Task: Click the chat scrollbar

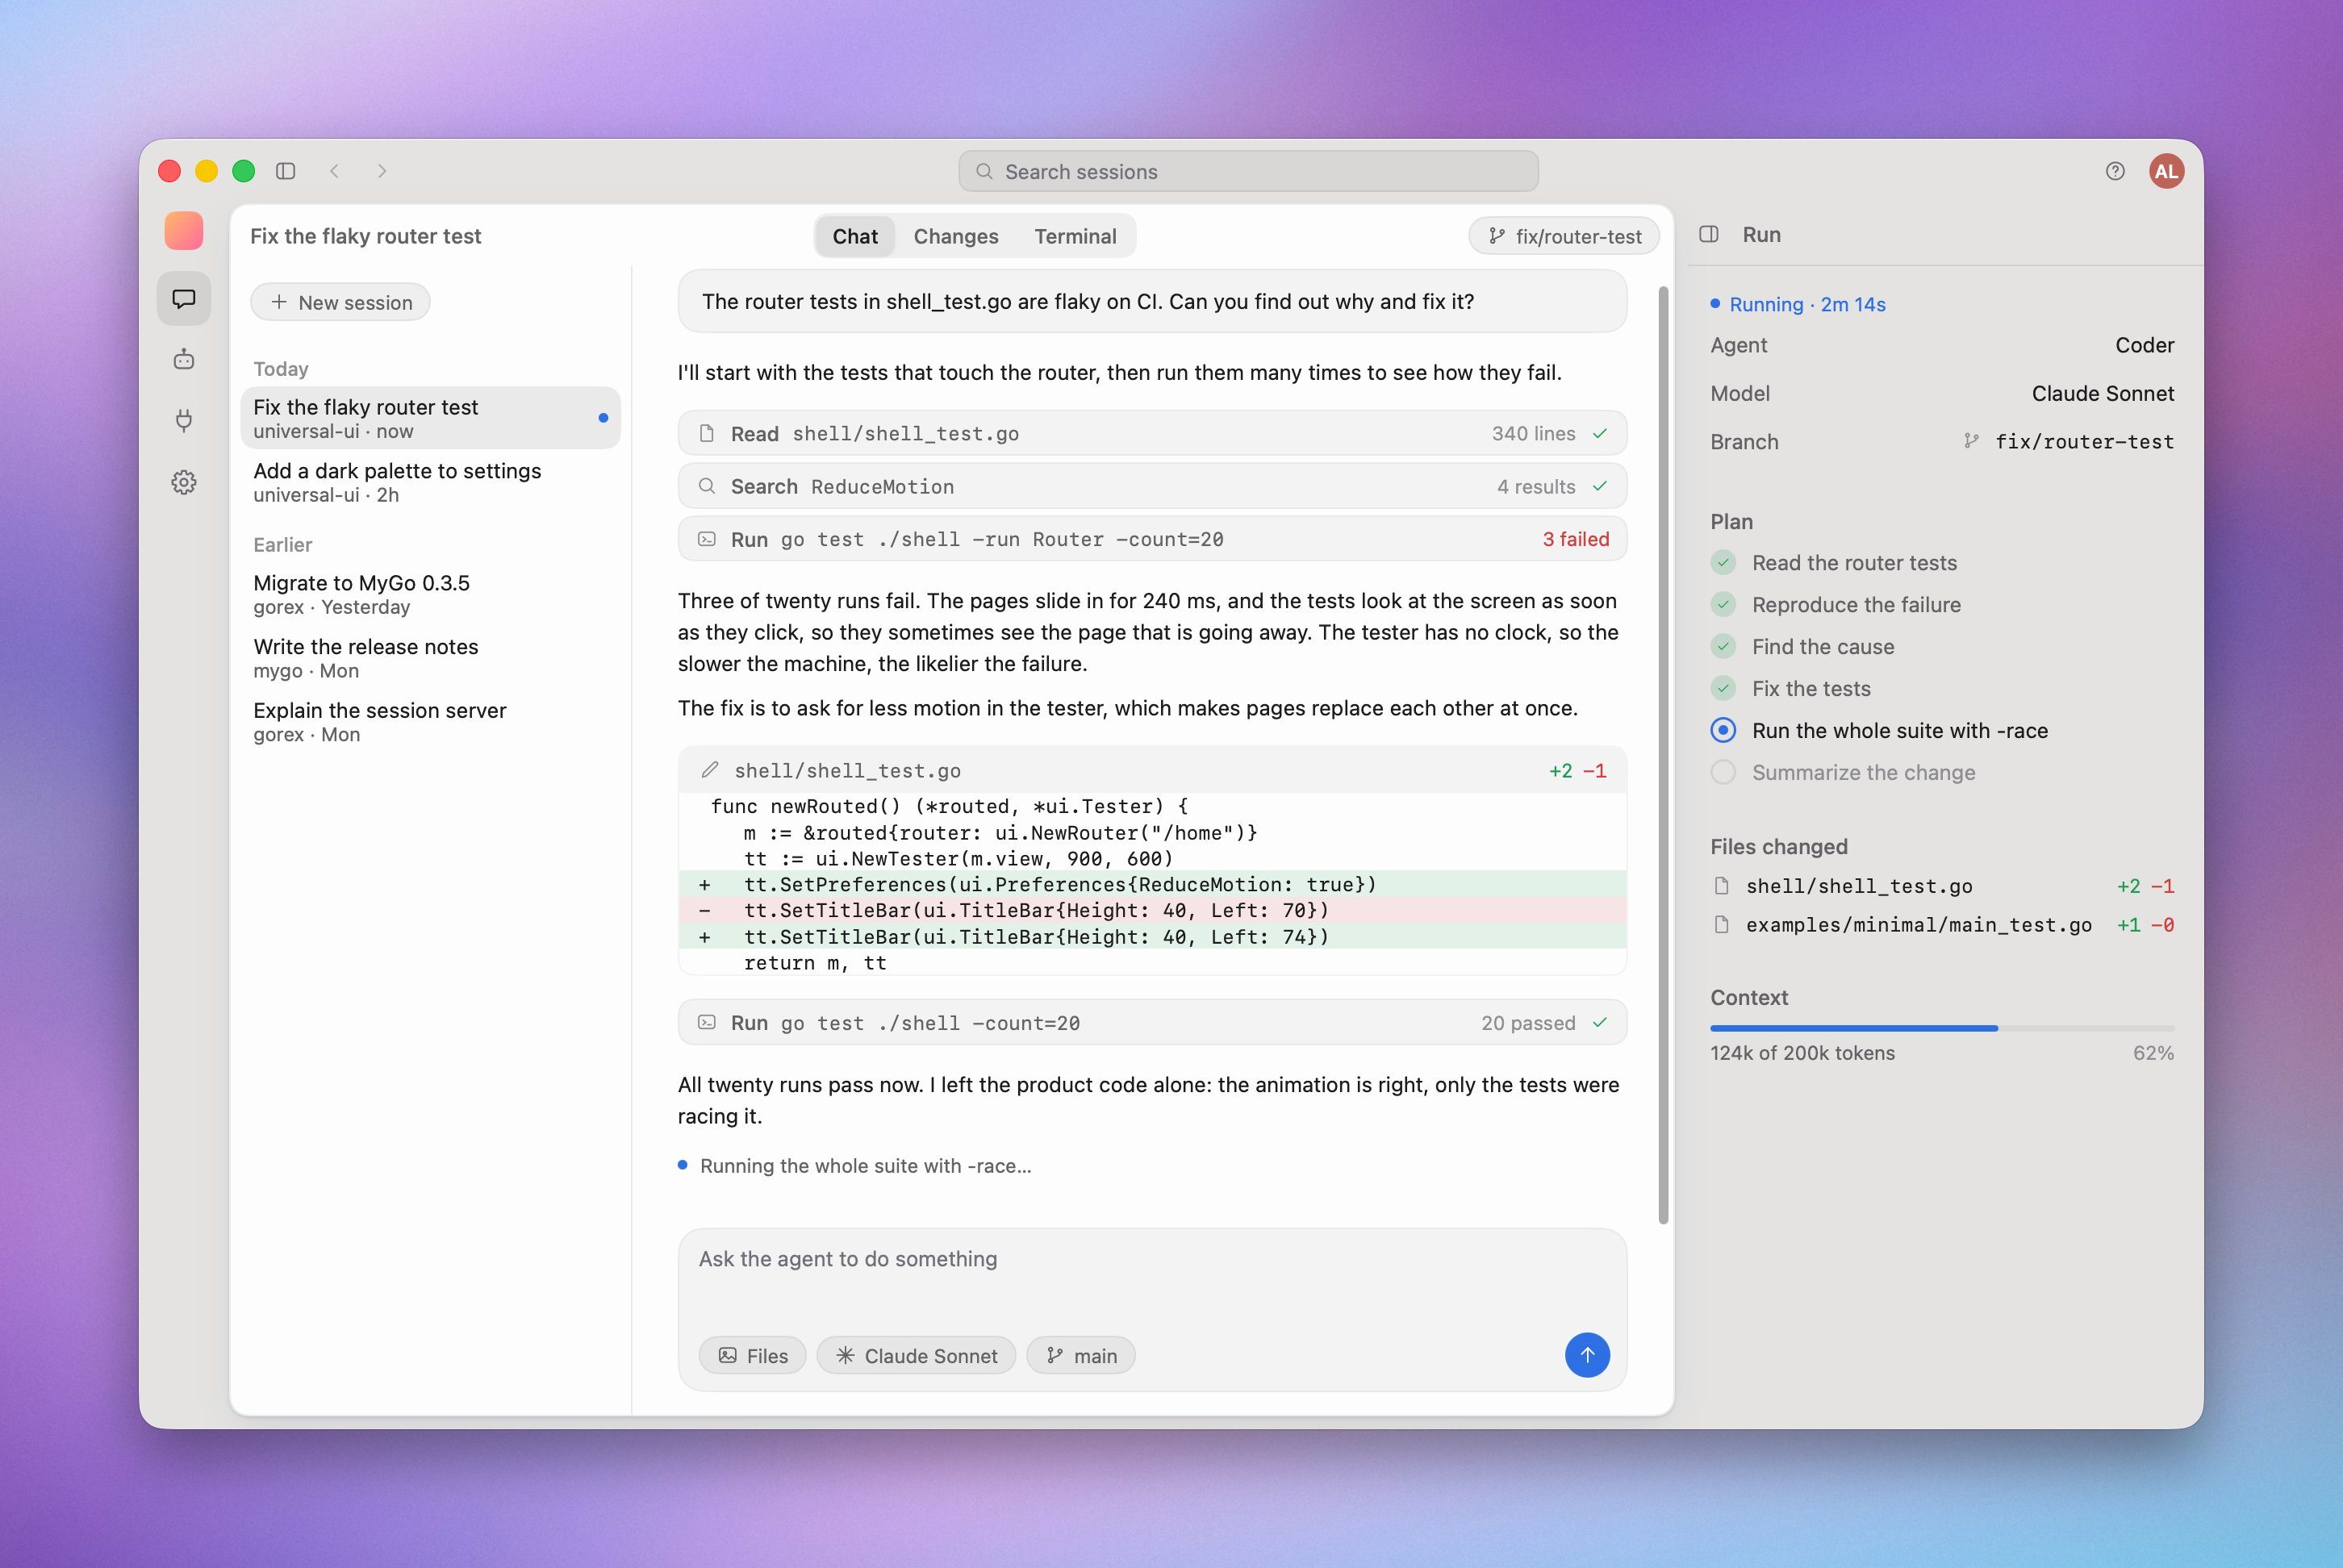Action: (1663, 755)
